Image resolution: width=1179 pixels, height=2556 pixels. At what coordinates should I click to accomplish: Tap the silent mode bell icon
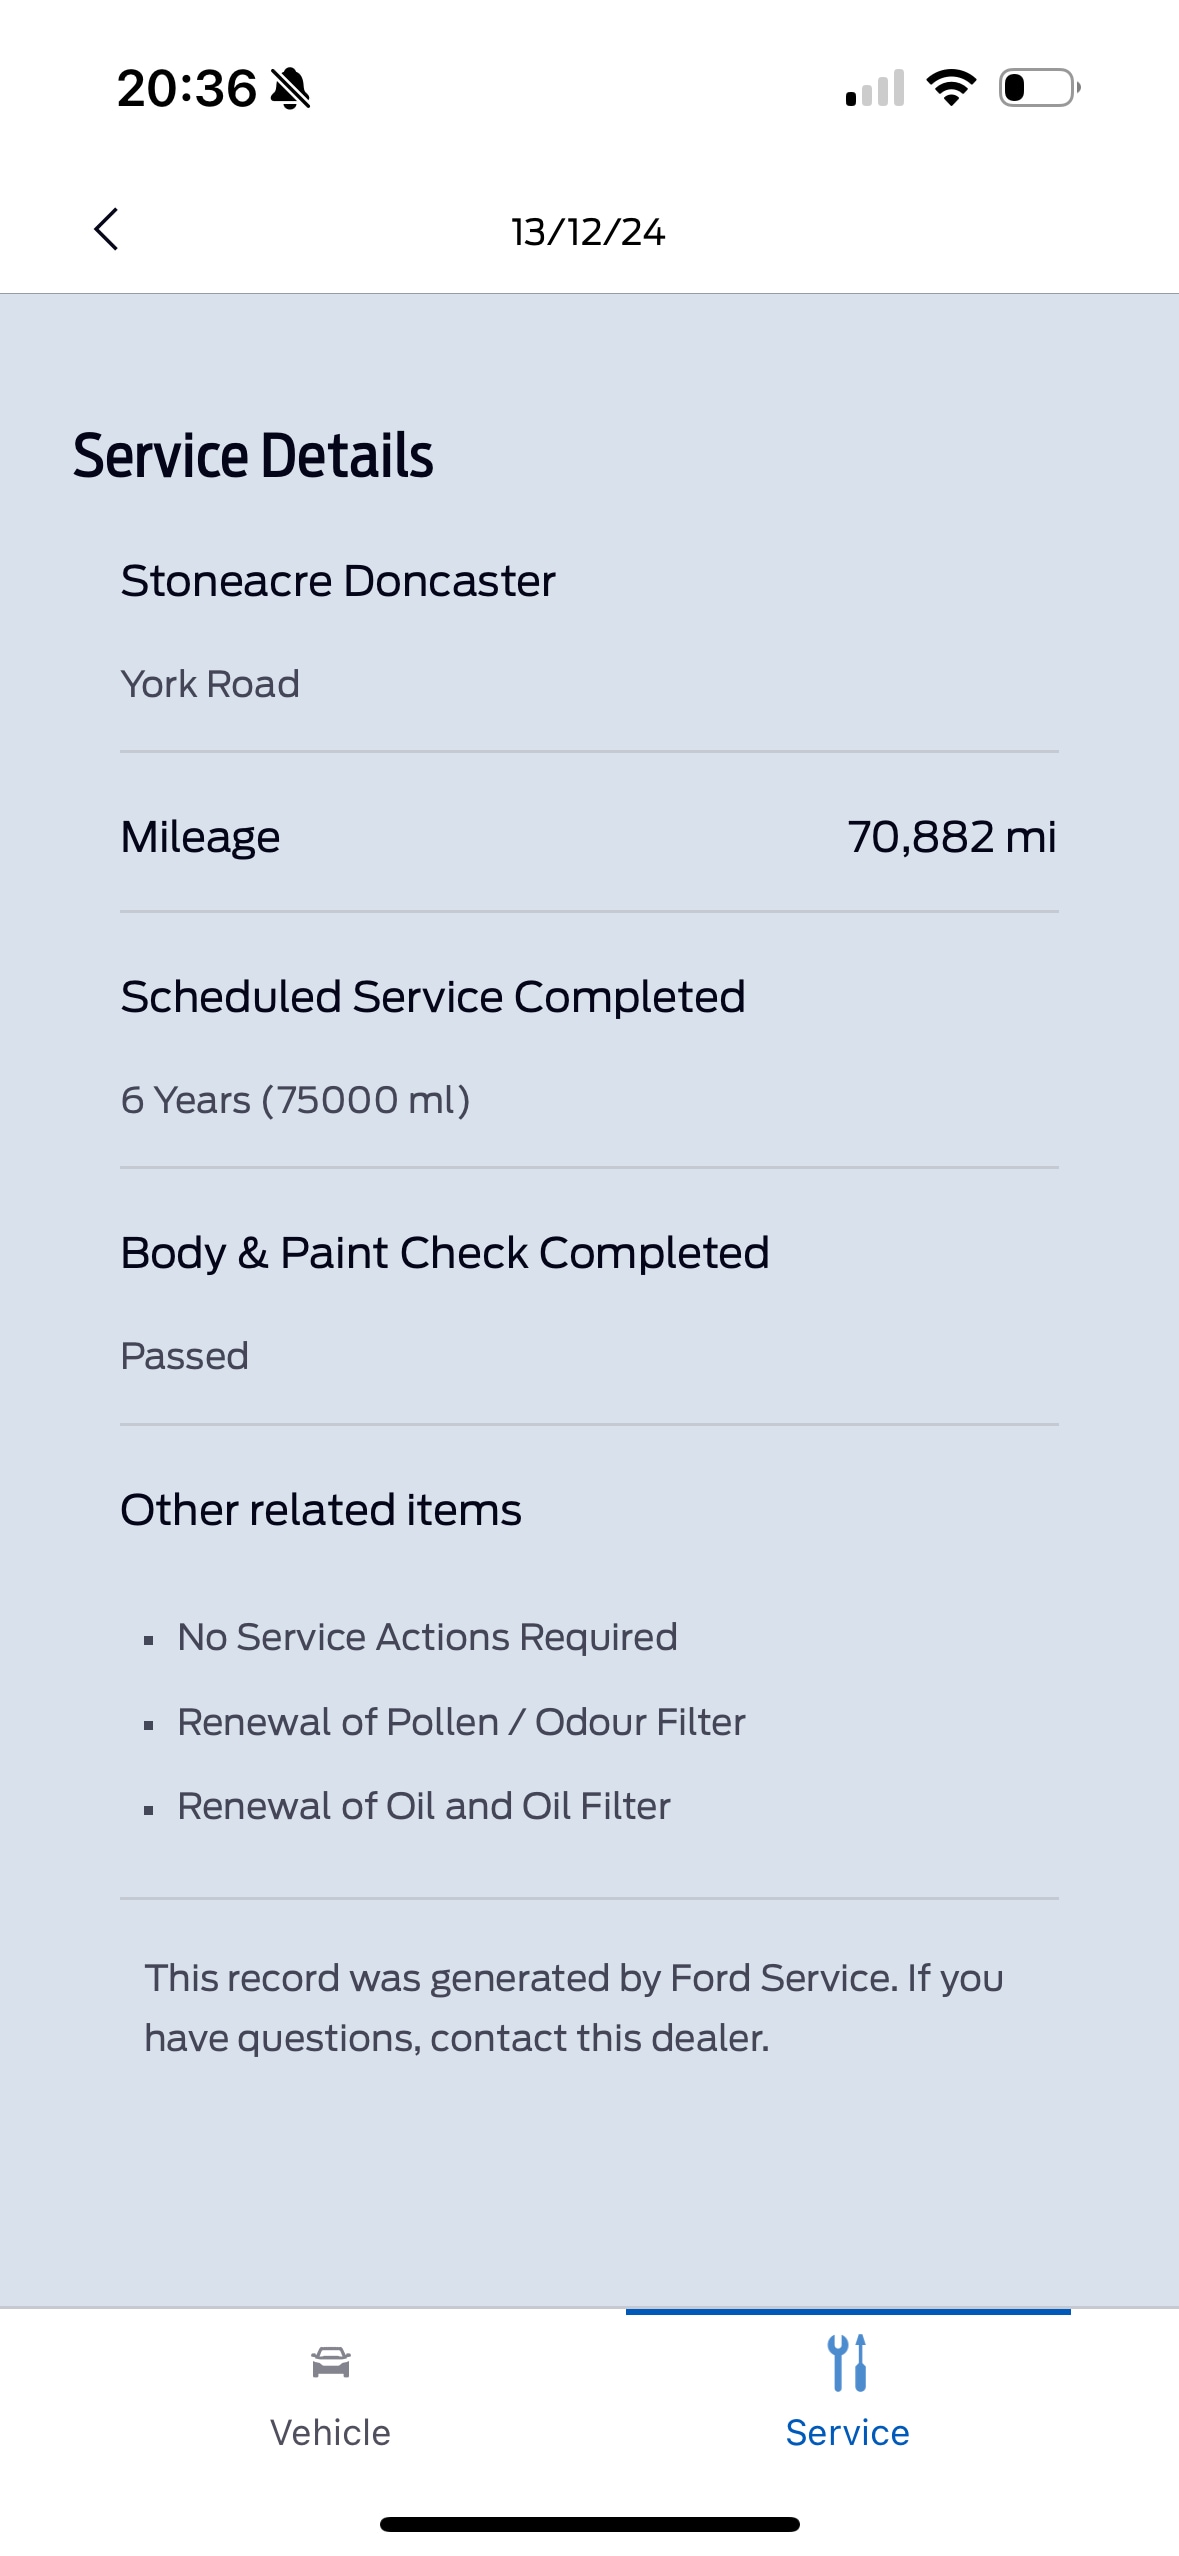[x=291, y=88]
